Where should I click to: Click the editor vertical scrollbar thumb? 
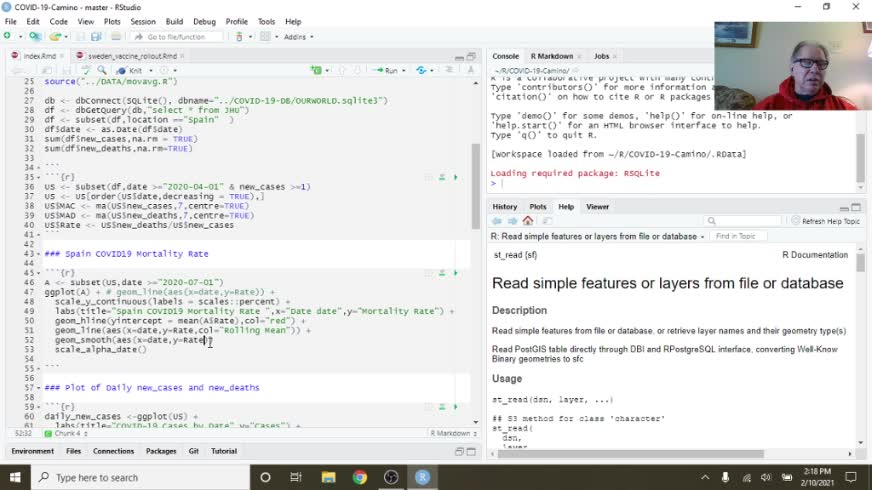pyautogui.click(x=475, y=186)
